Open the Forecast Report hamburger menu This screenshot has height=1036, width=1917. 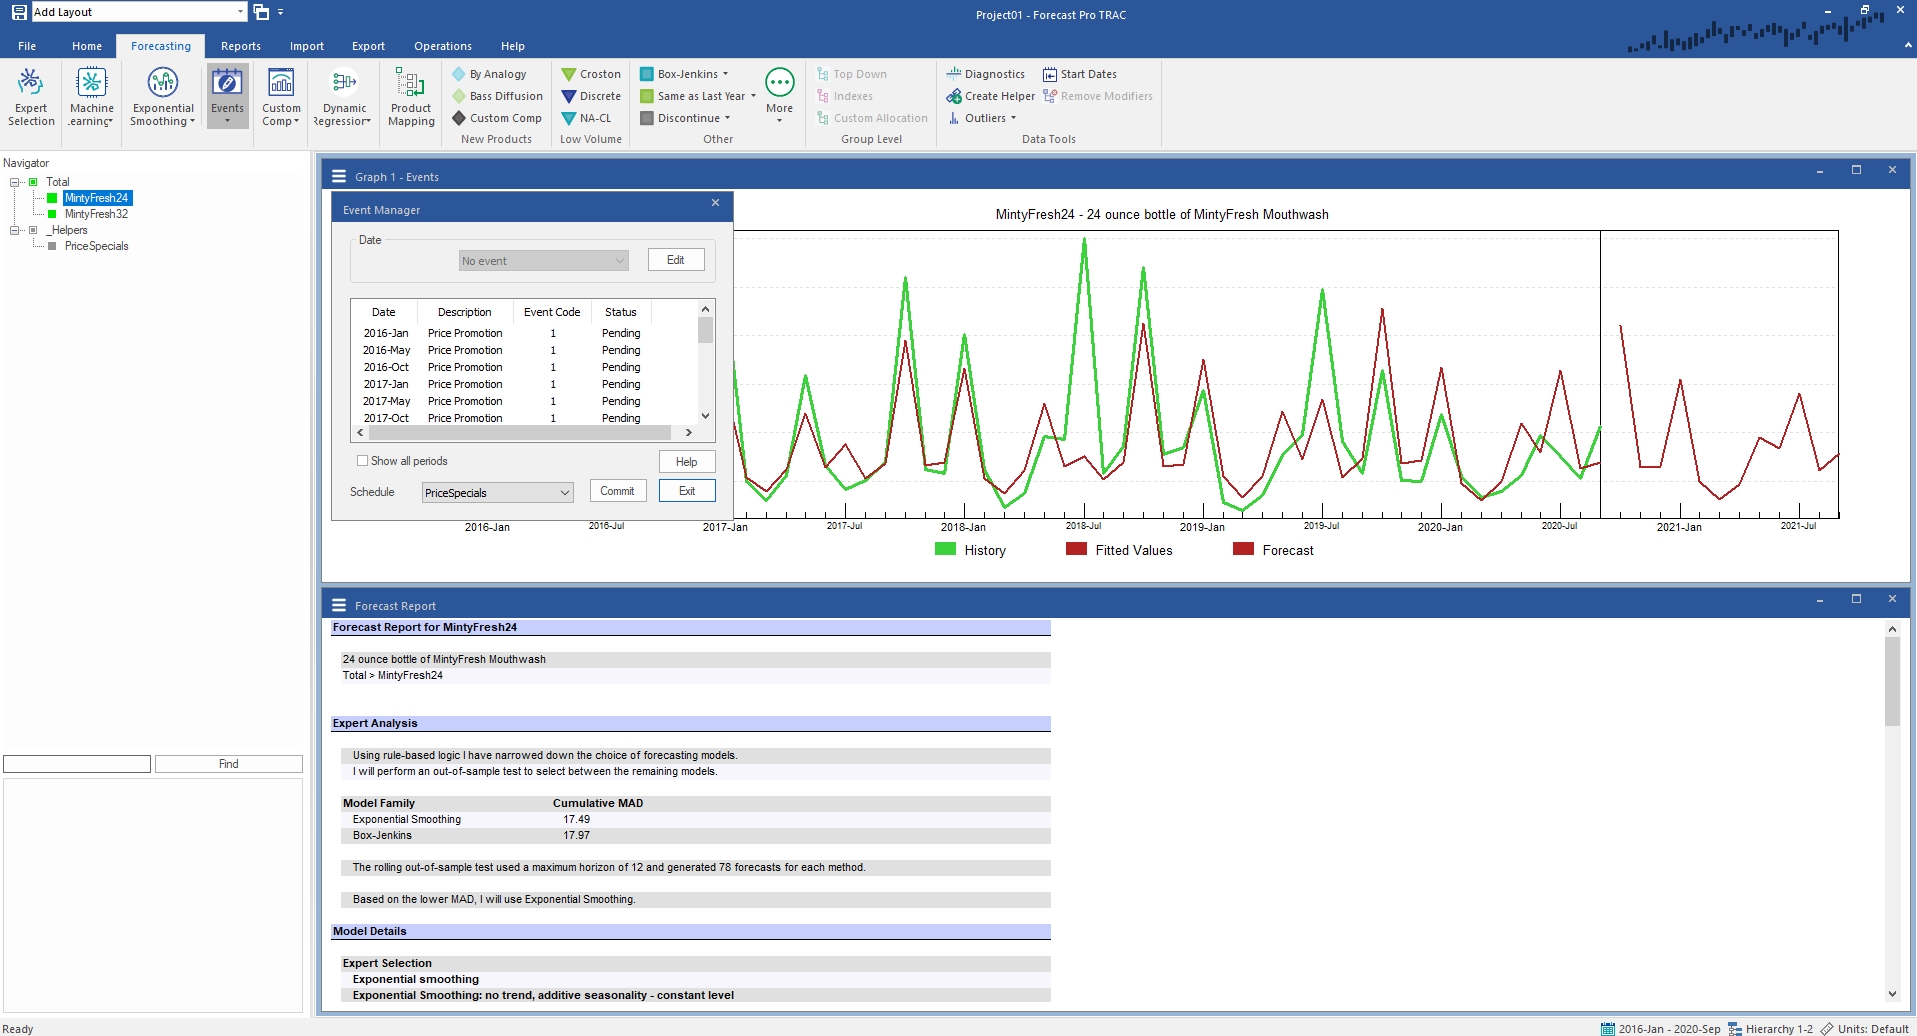[x=339, y=605]
